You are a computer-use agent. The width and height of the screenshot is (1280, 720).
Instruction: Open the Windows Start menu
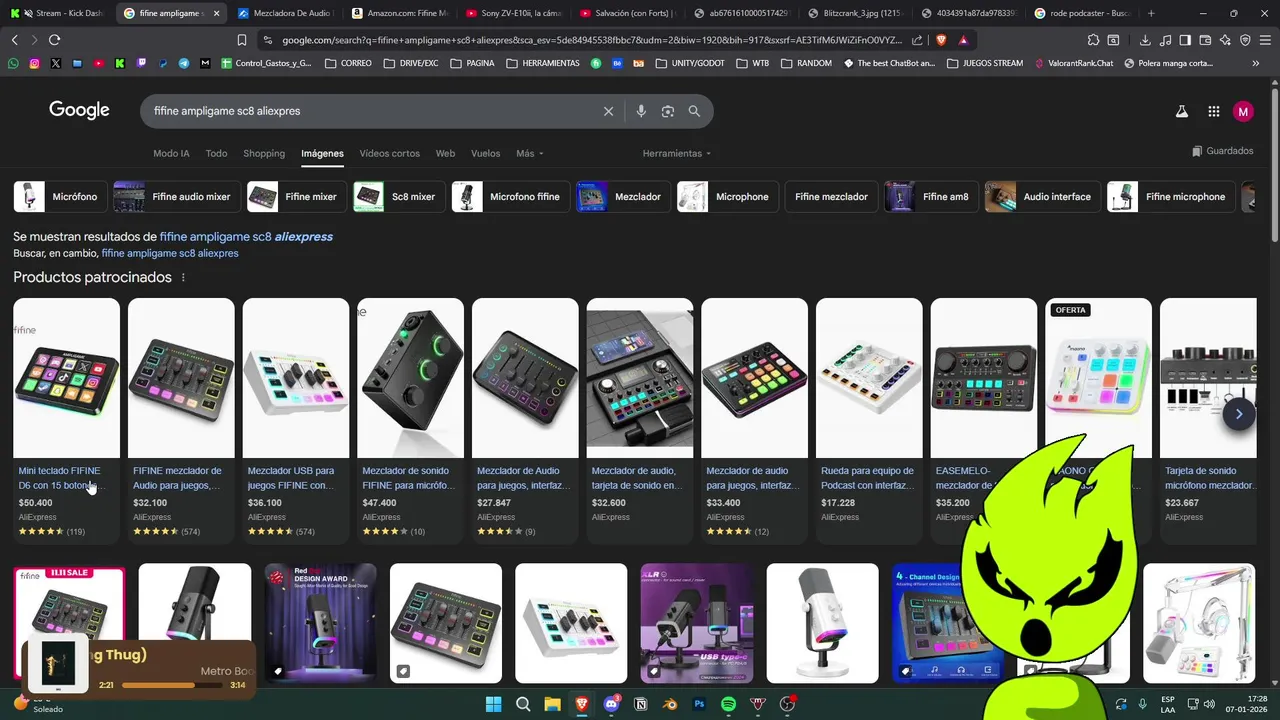[x=493, y=704]
